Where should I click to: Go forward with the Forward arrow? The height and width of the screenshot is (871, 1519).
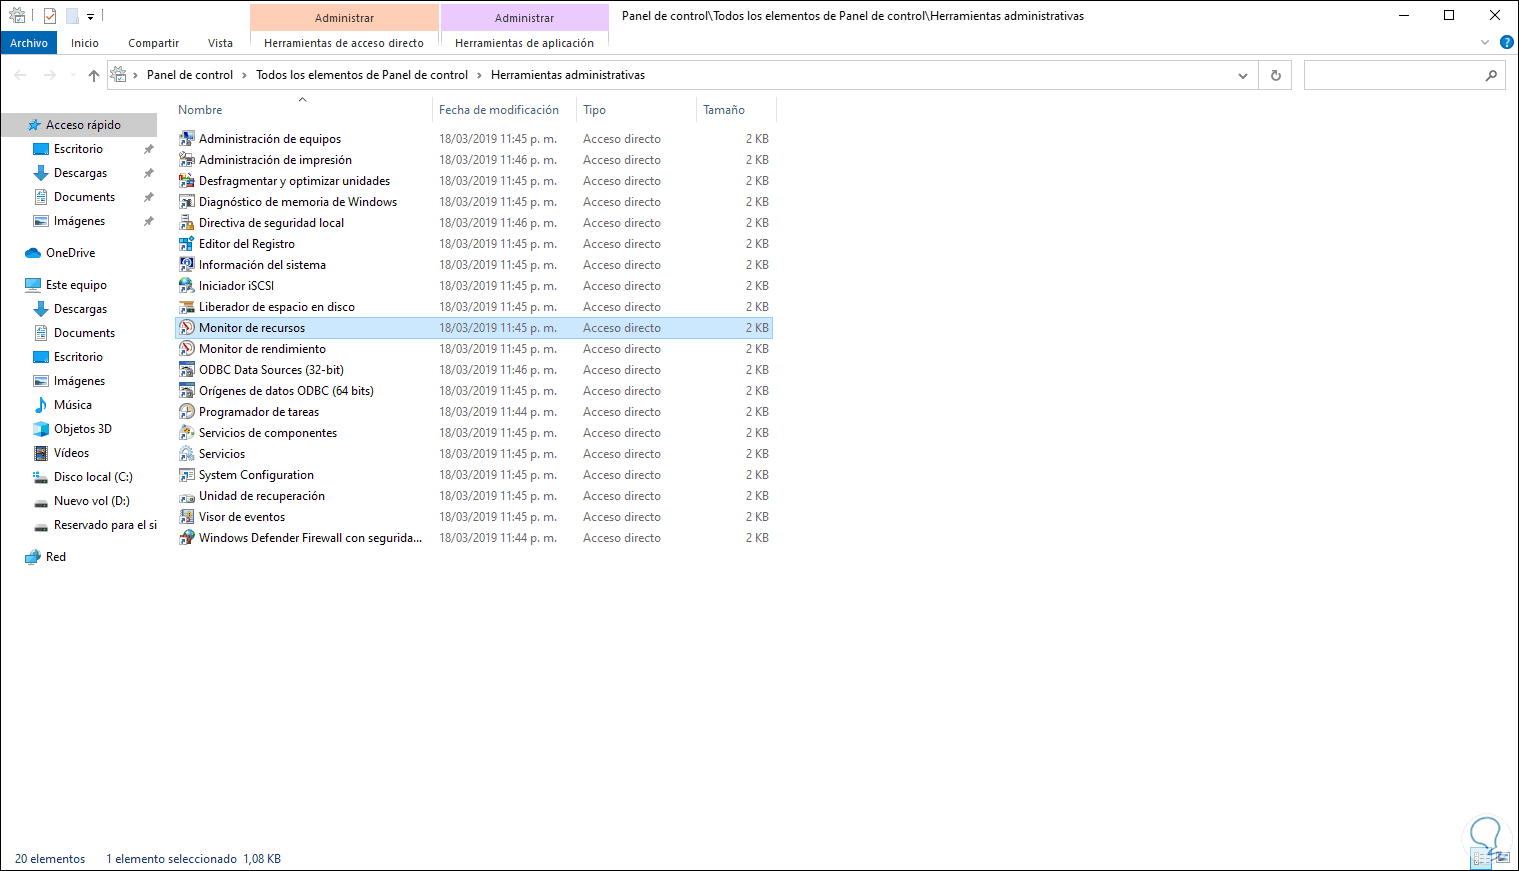[x=50, y=75]
